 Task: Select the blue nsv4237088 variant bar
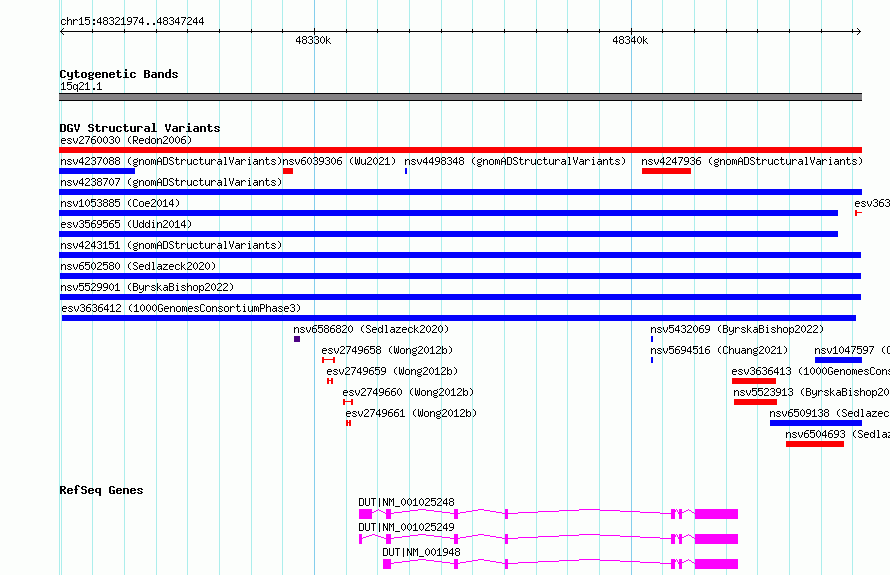[97, 171]
